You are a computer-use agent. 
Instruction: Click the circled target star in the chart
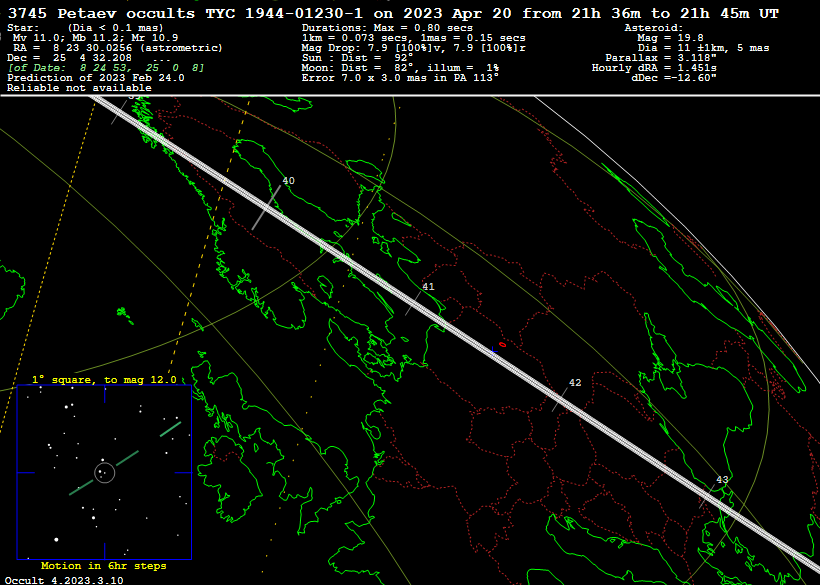(104, 473)
